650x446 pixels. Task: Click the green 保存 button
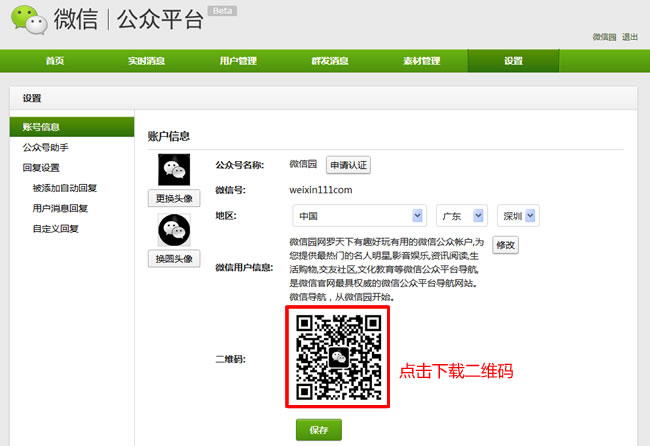[x=319, y=430]
